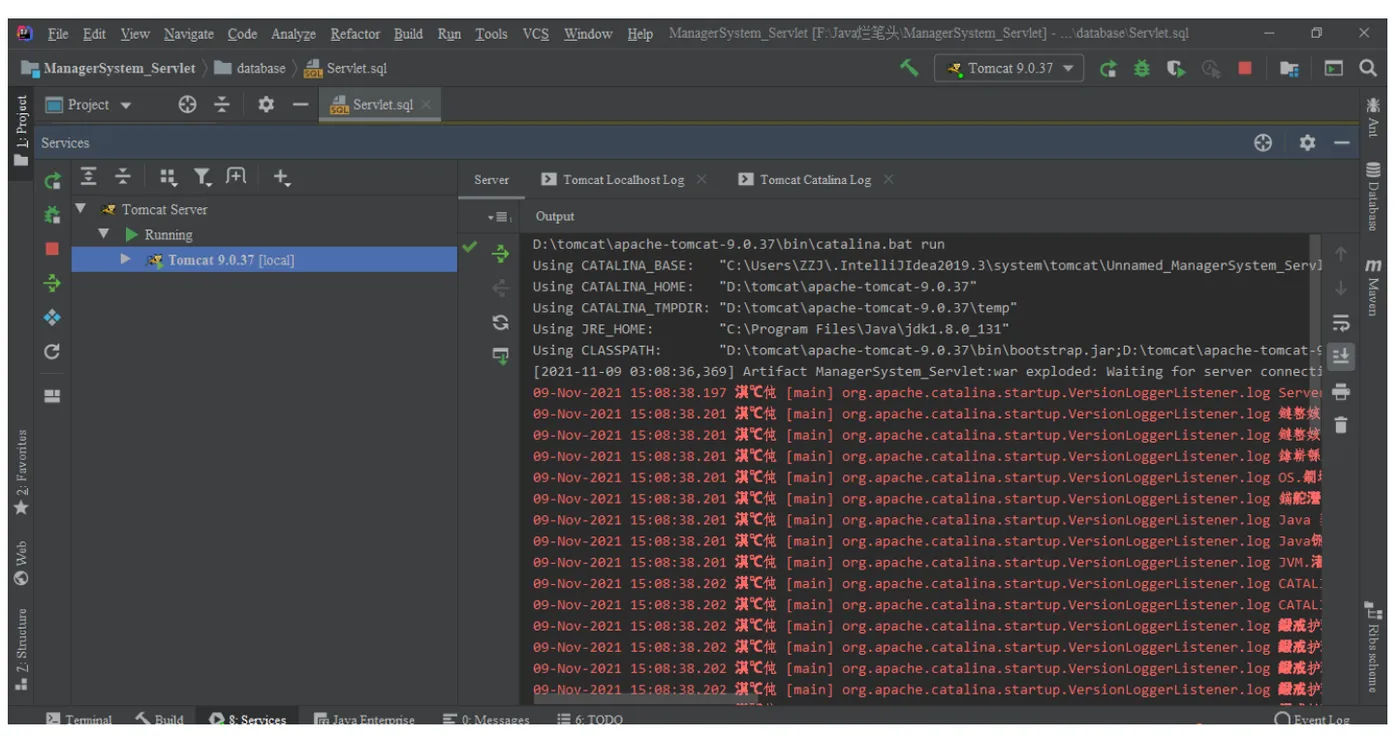Click Collapse All in the Services toolbar
Image resolution: width=1400 pixels, height=737 pixels.
pos(123,177)
